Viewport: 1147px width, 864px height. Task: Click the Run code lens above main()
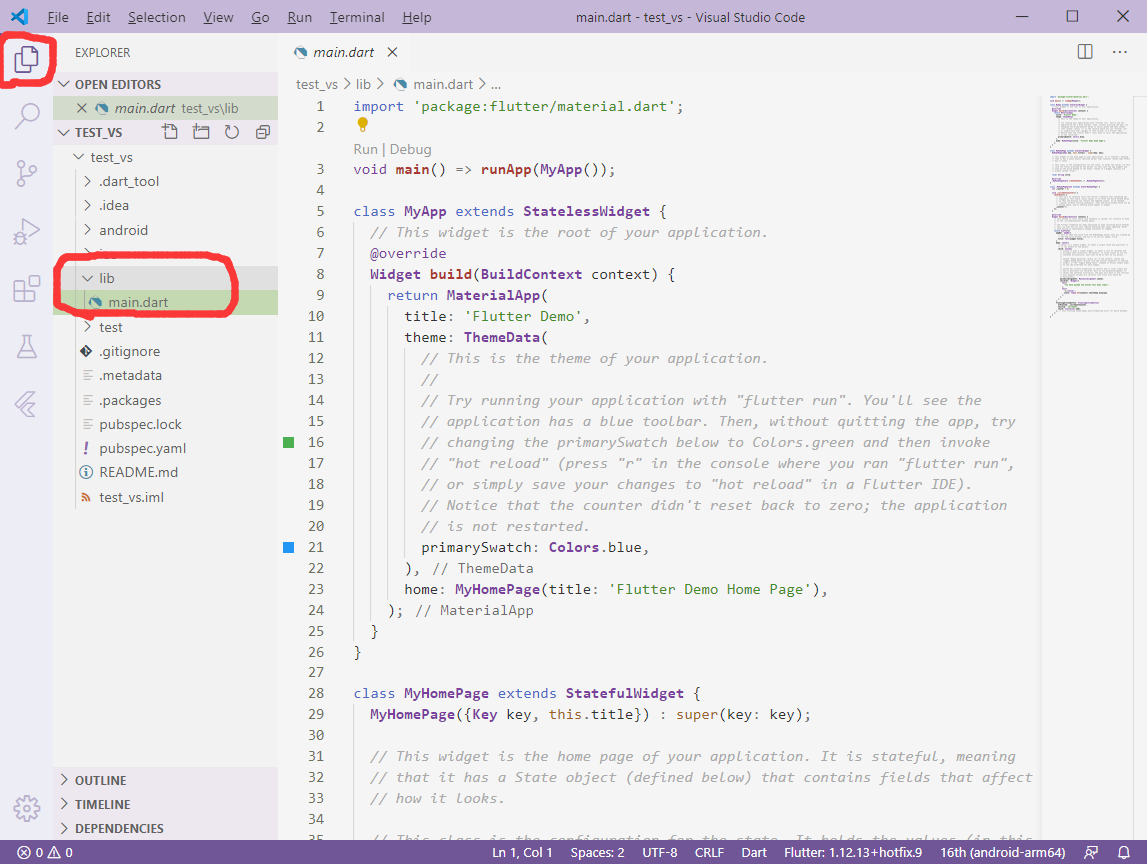[x=365, y=149]
